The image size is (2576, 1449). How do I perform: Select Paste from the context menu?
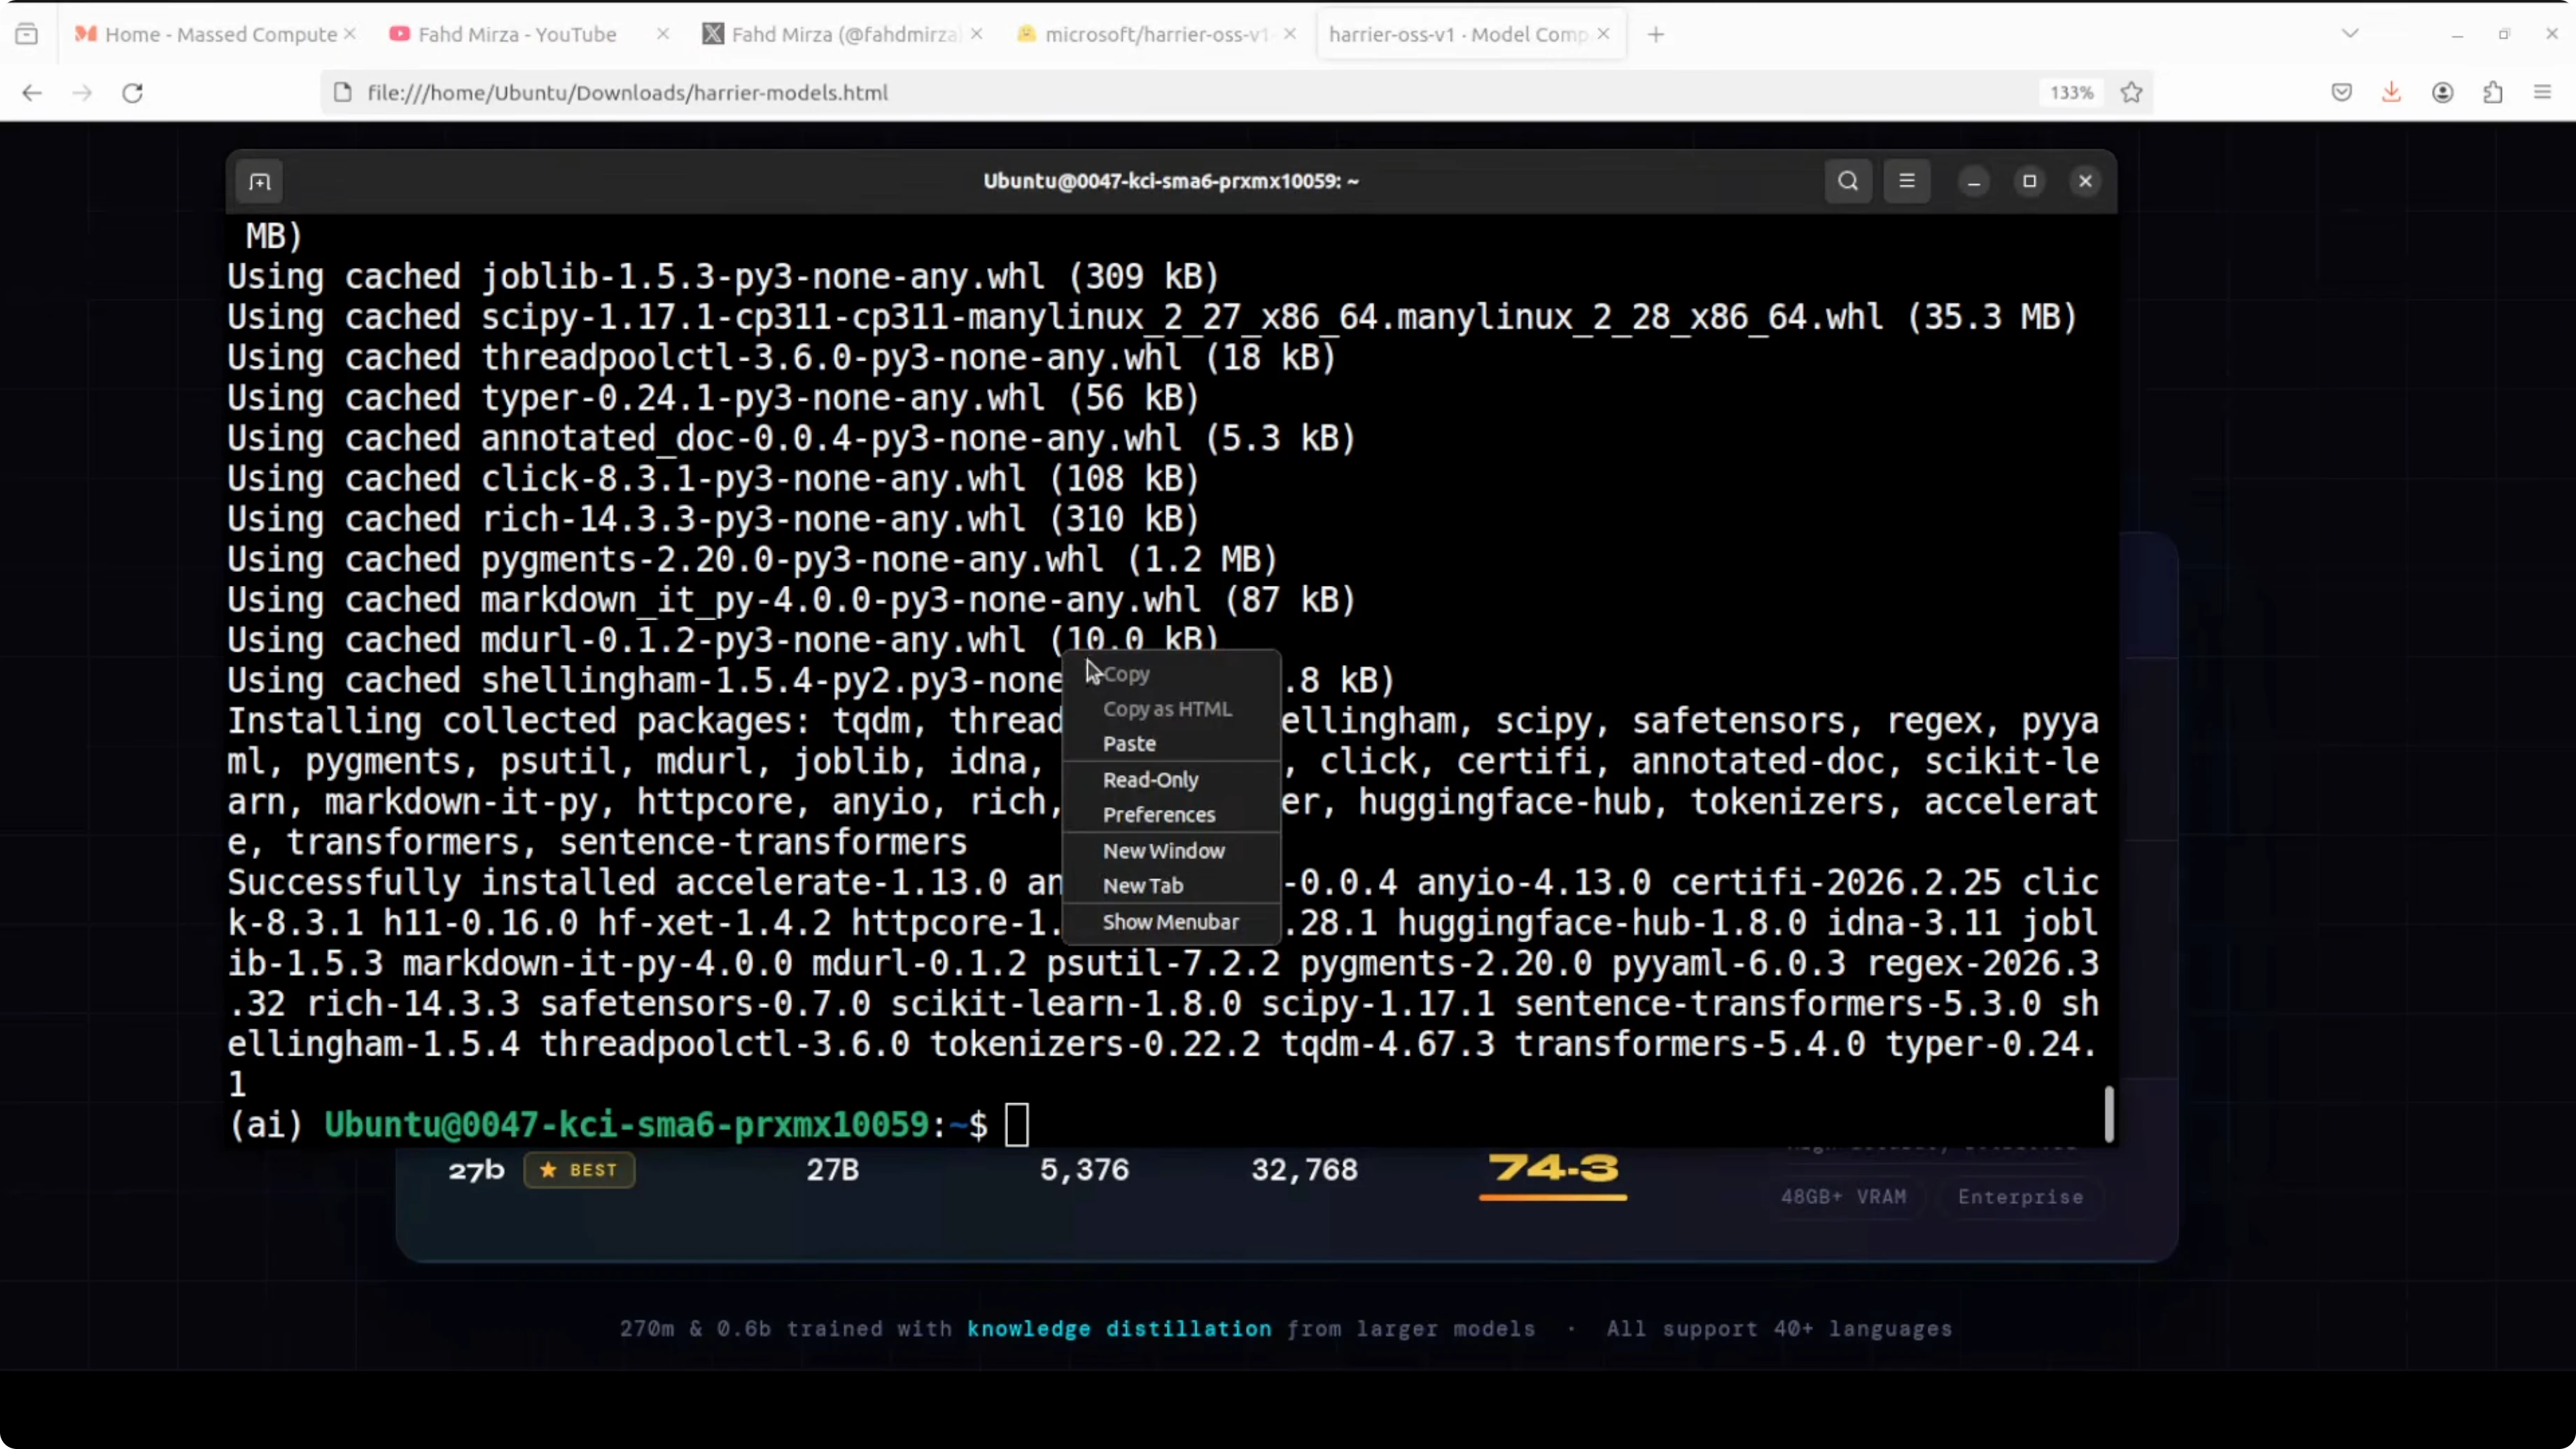coord(1129,743)
